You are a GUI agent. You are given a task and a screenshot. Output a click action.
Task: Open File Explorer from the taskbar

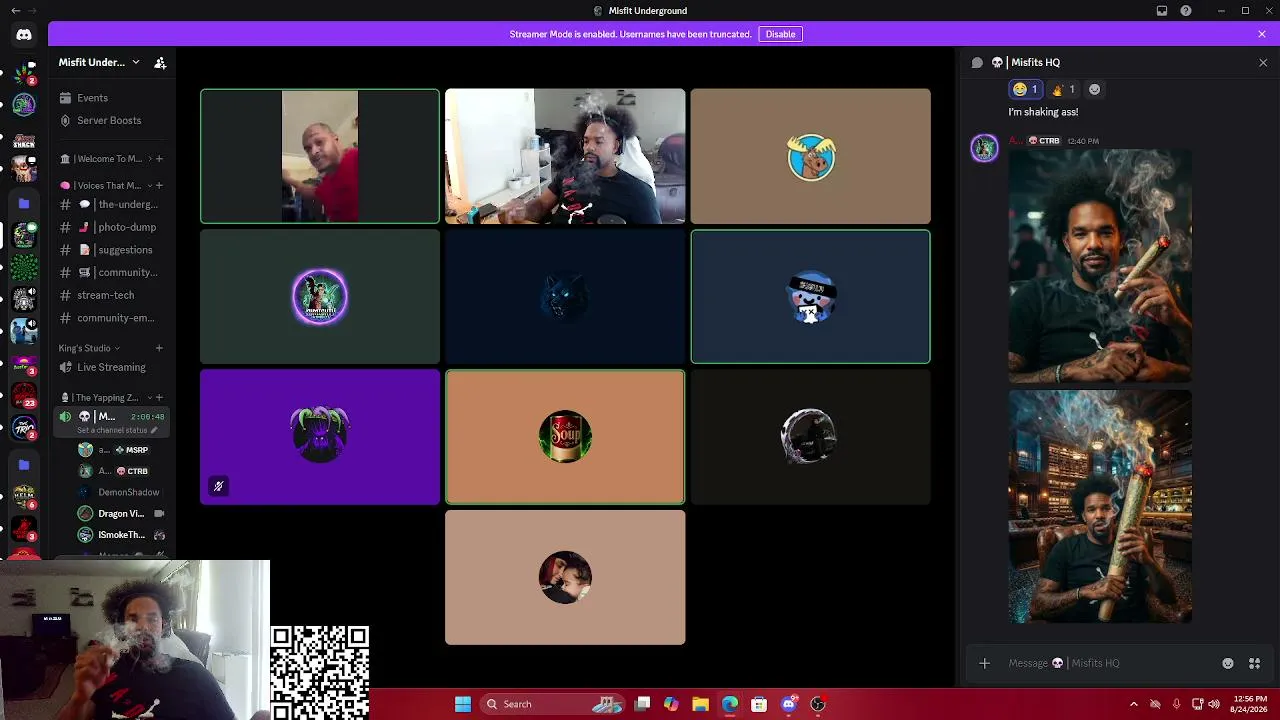tap(700, 704)
